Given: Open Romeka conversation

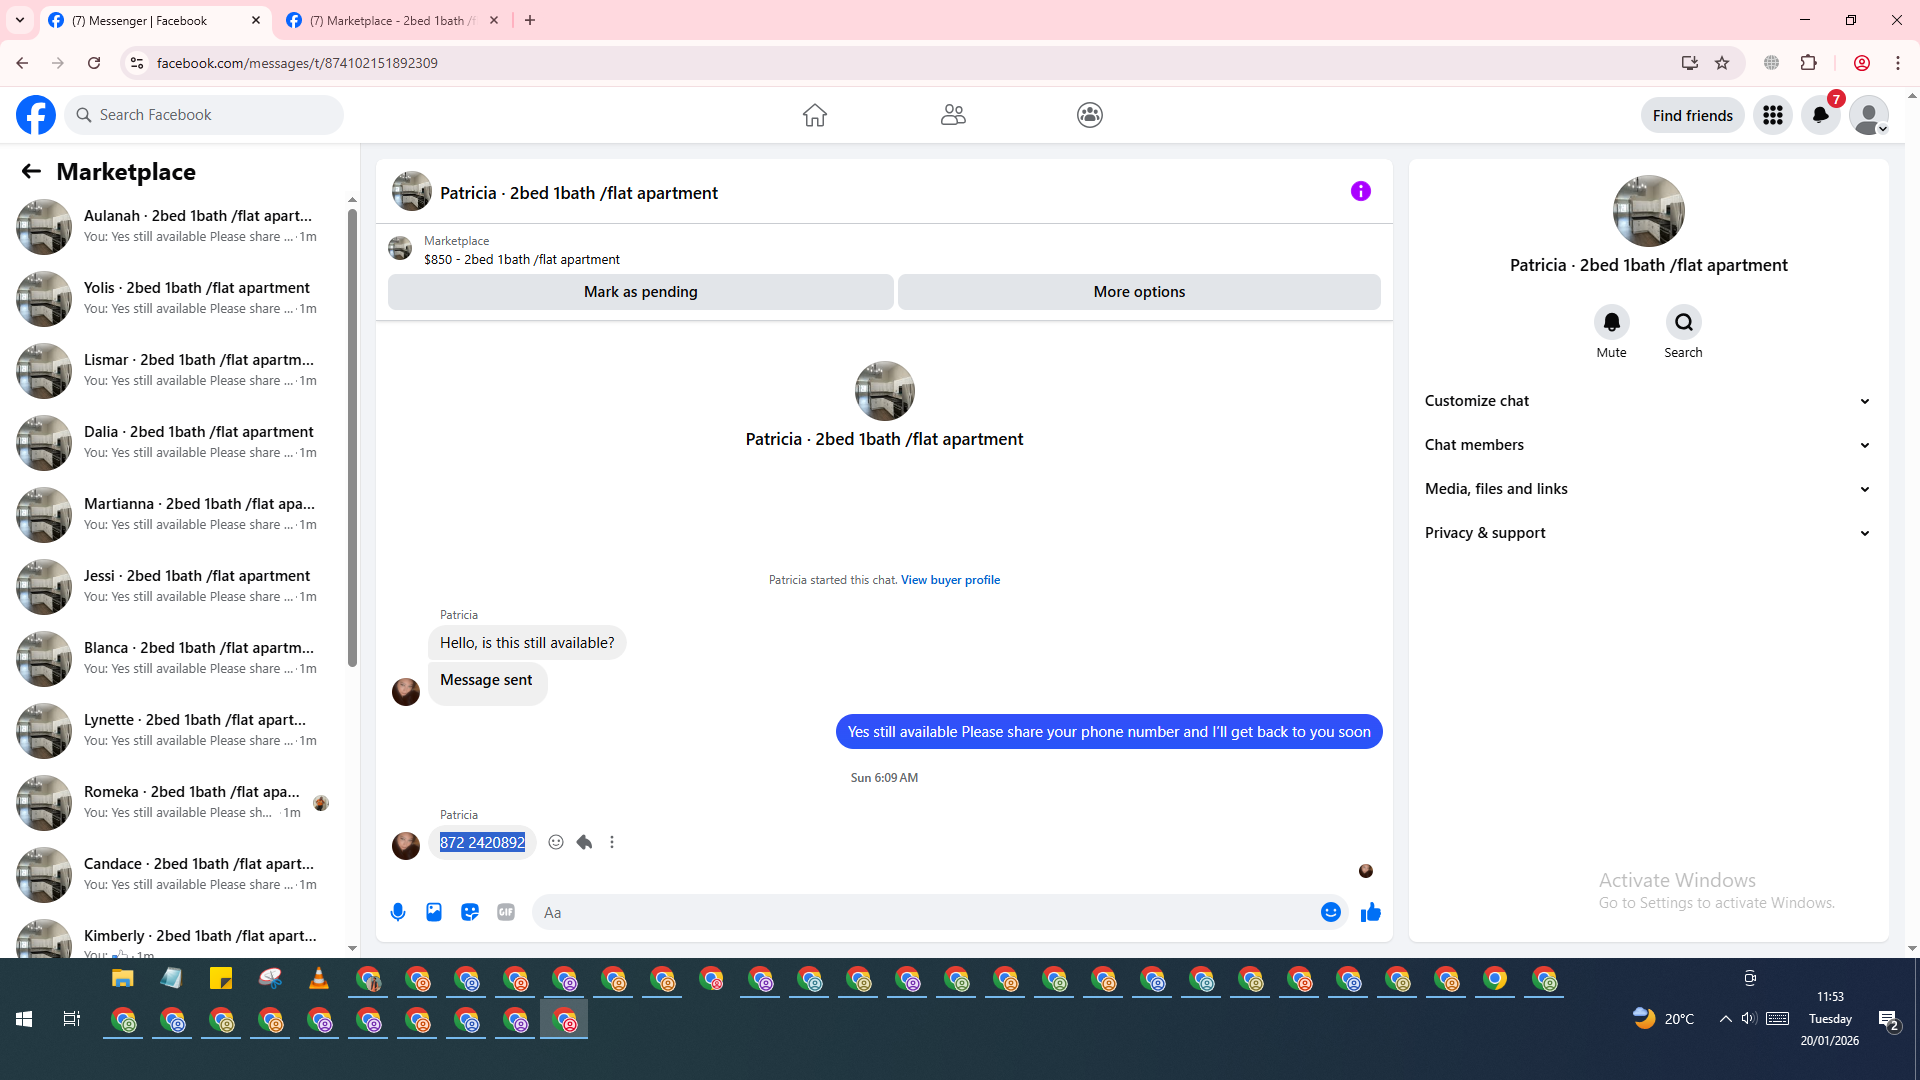Looking at the screenshot, I should coord(172,802).
